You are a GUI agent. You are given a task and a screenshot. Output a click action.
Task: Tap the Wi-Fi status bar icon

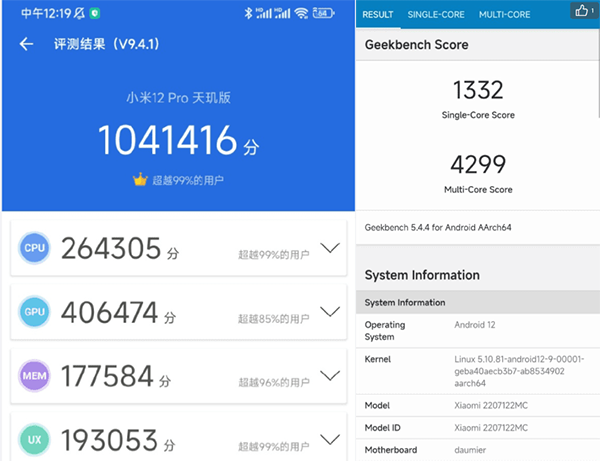[x=302, y=13]
